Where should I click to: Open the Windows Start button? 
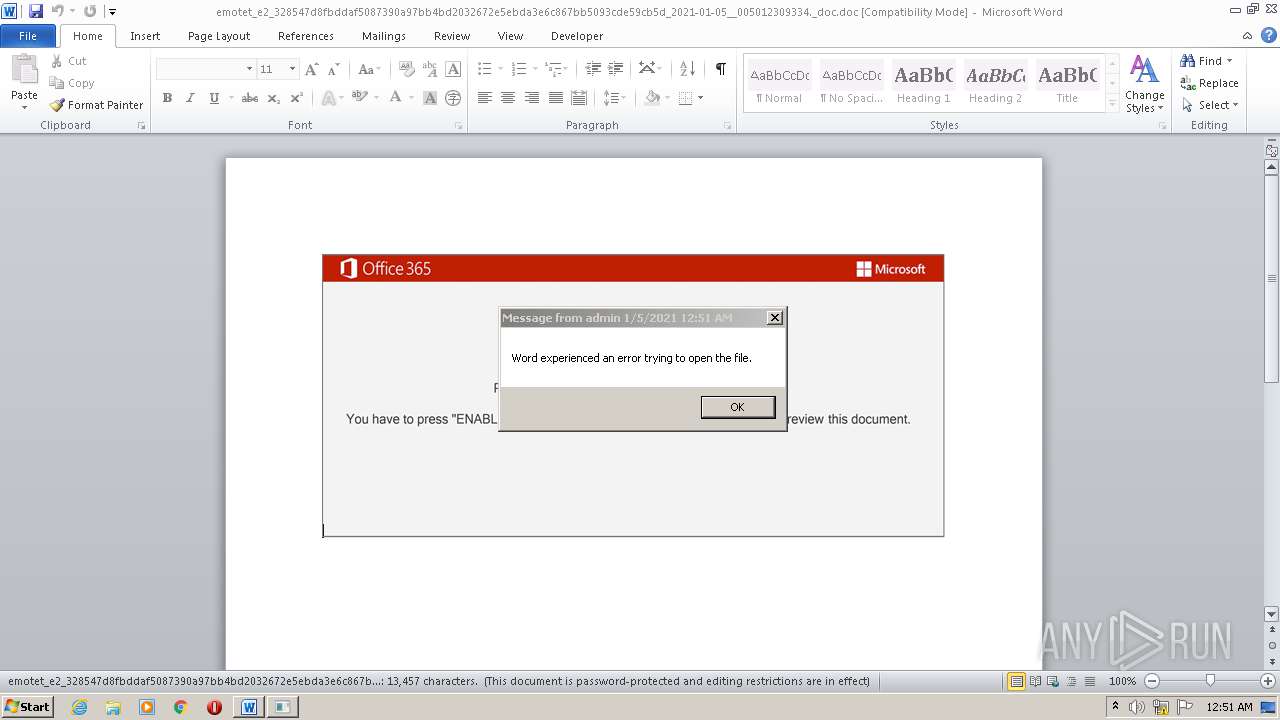tap(27, 706)
